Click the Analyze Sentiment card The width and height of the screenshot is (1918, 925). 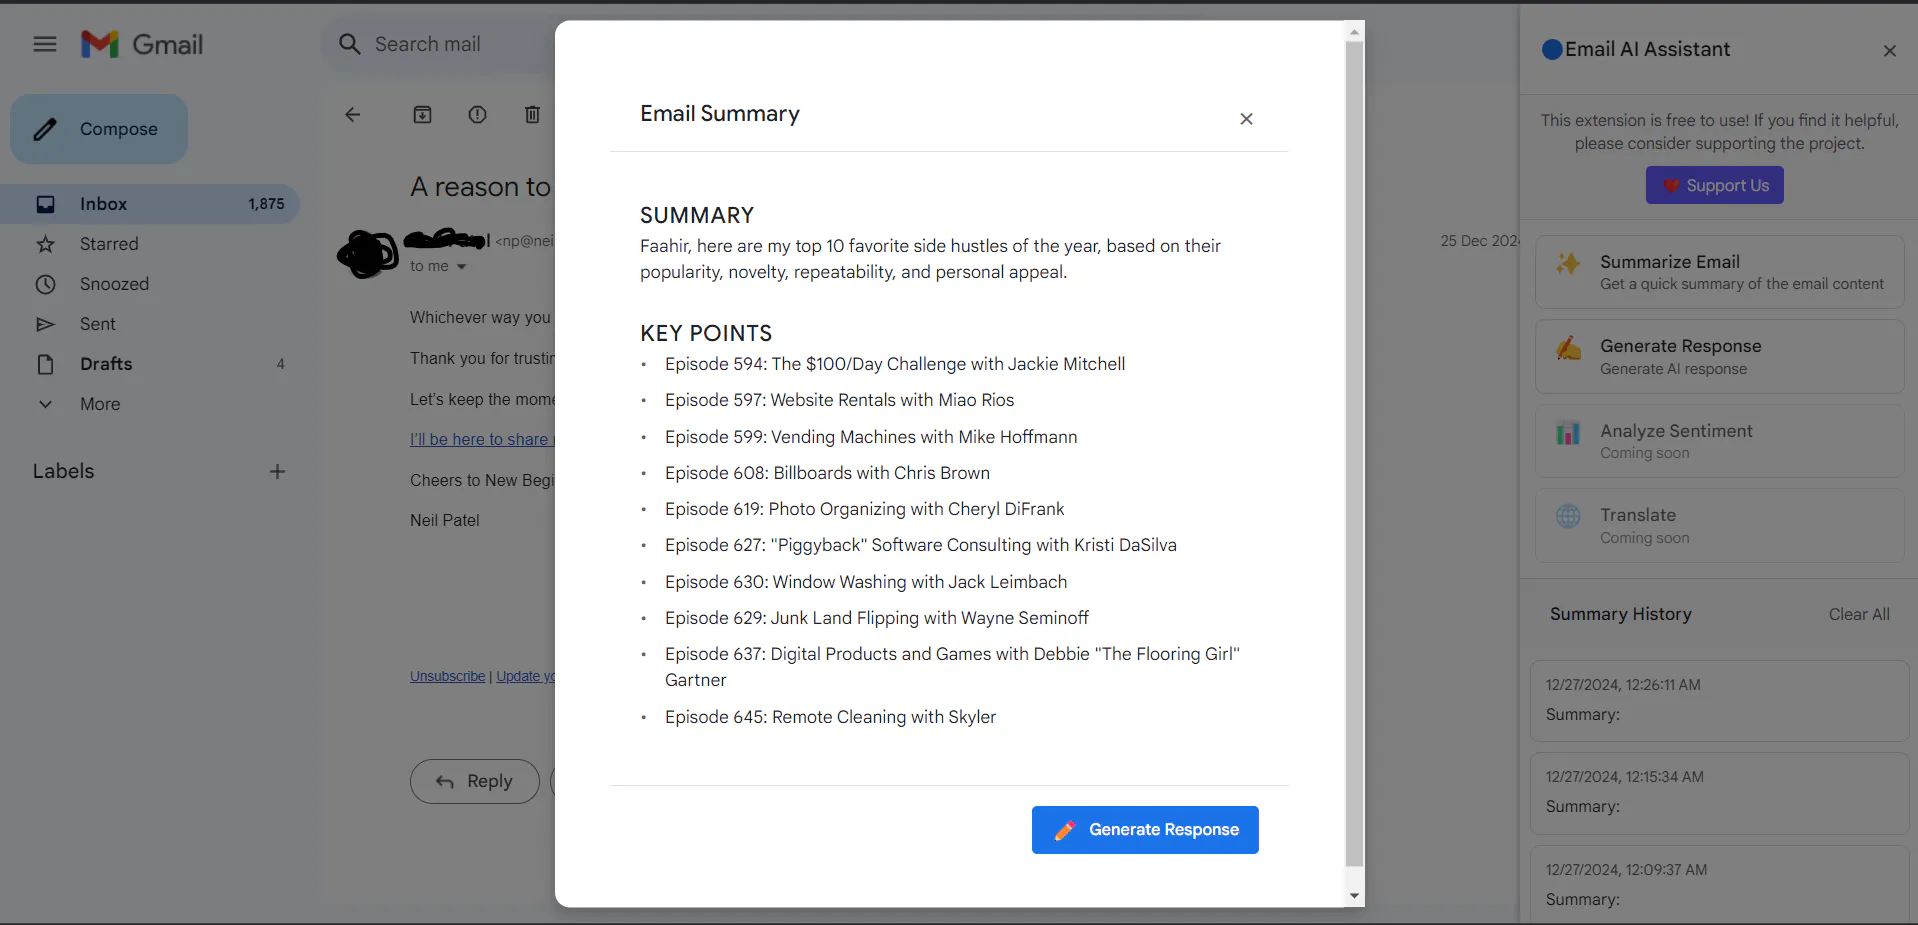[1719, 441]
